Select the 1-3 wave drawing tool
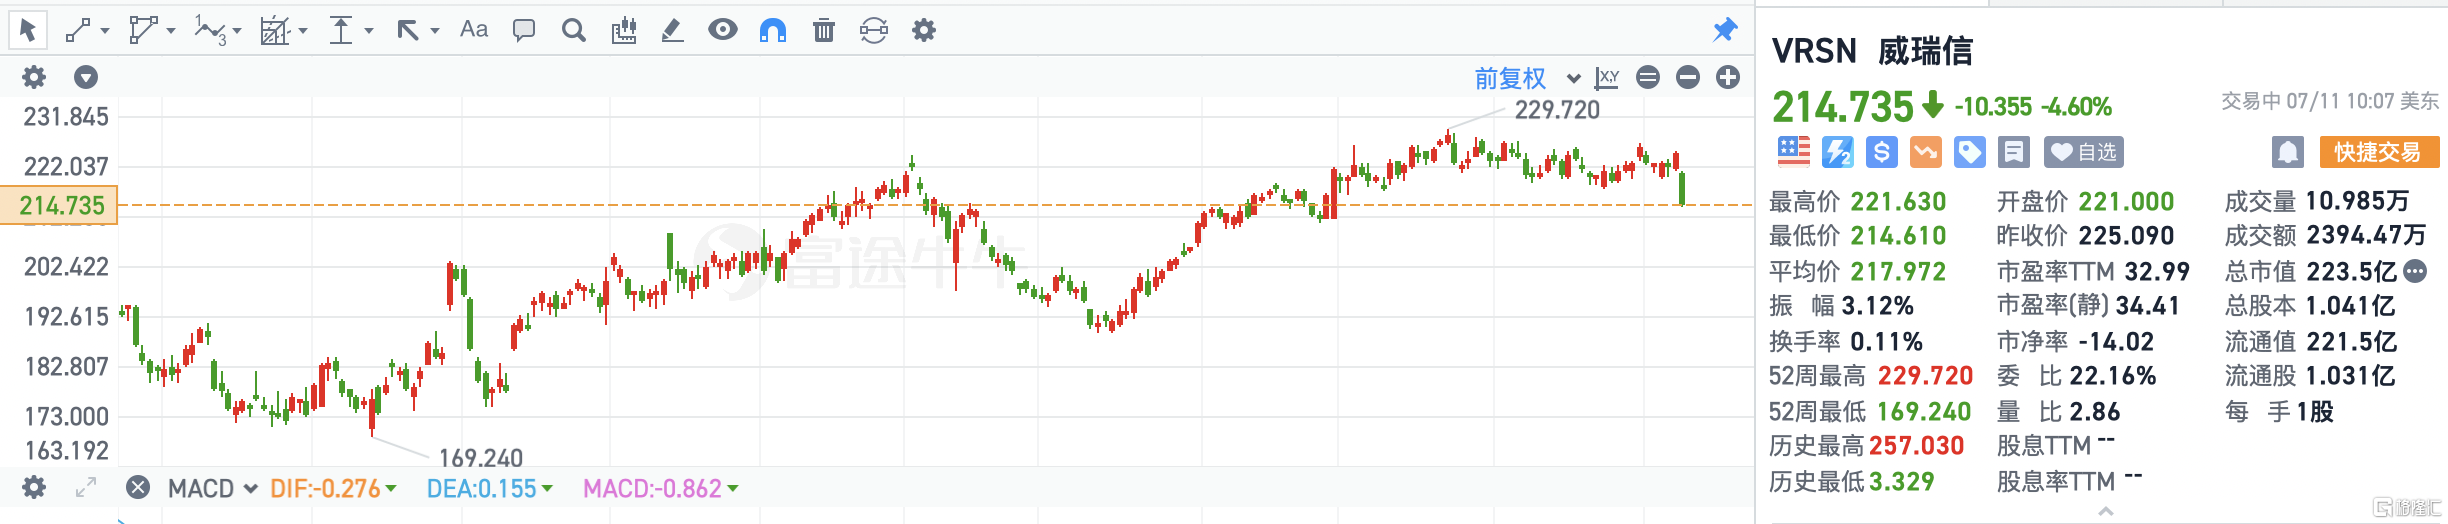The image size is (2448, 524). click(x=210, y=31)
